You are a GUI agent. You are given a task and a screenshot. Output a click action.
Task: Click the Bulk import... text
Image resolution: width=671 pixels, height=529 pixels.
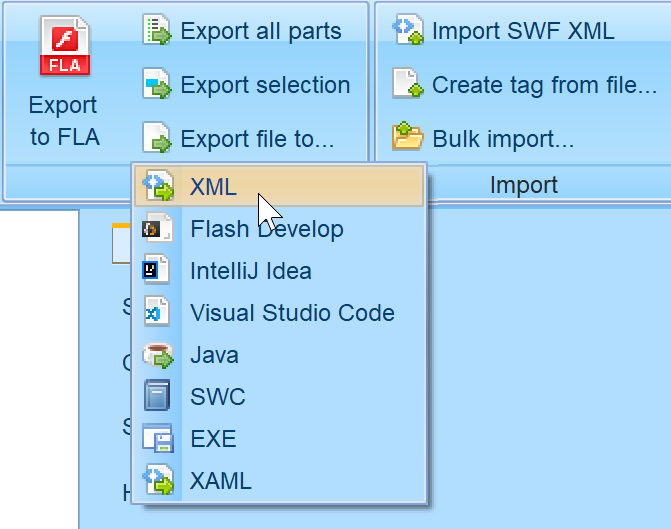pyautogui.click(x=503, y=138)
